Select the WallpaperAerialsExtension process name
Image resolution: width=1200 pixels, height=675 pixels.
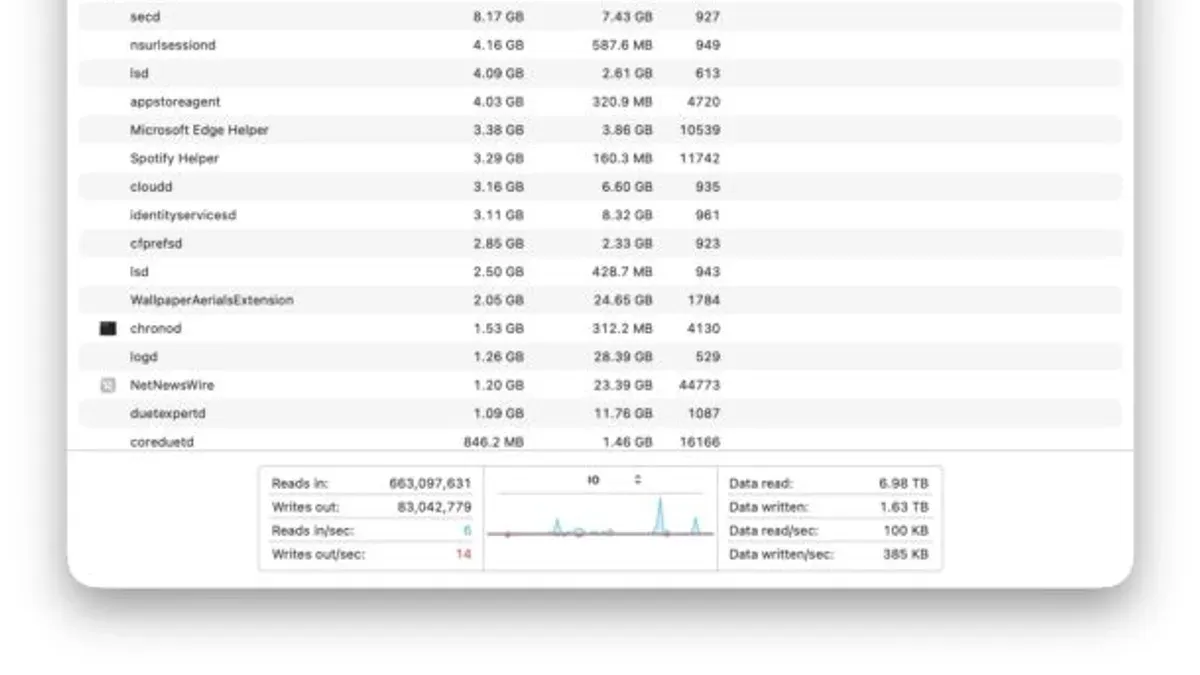(212, 300)
